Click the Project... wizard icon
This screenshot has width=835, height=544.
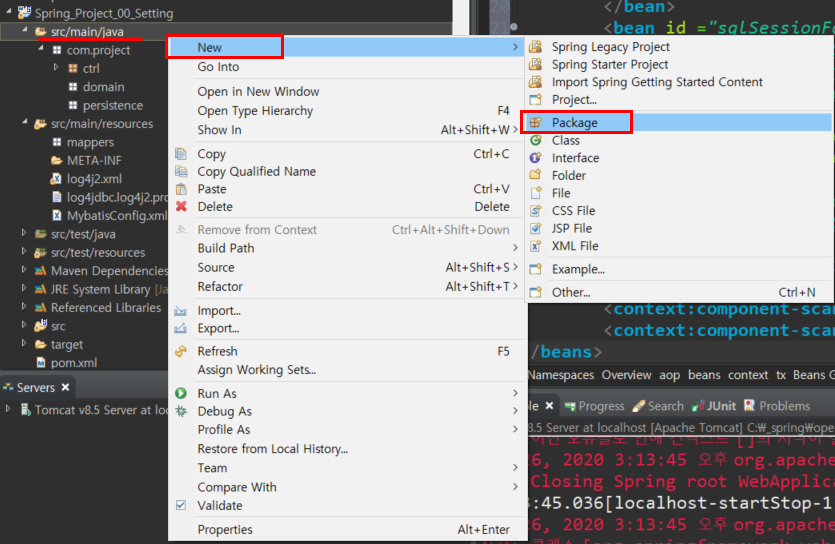click(x=536, y=100)
